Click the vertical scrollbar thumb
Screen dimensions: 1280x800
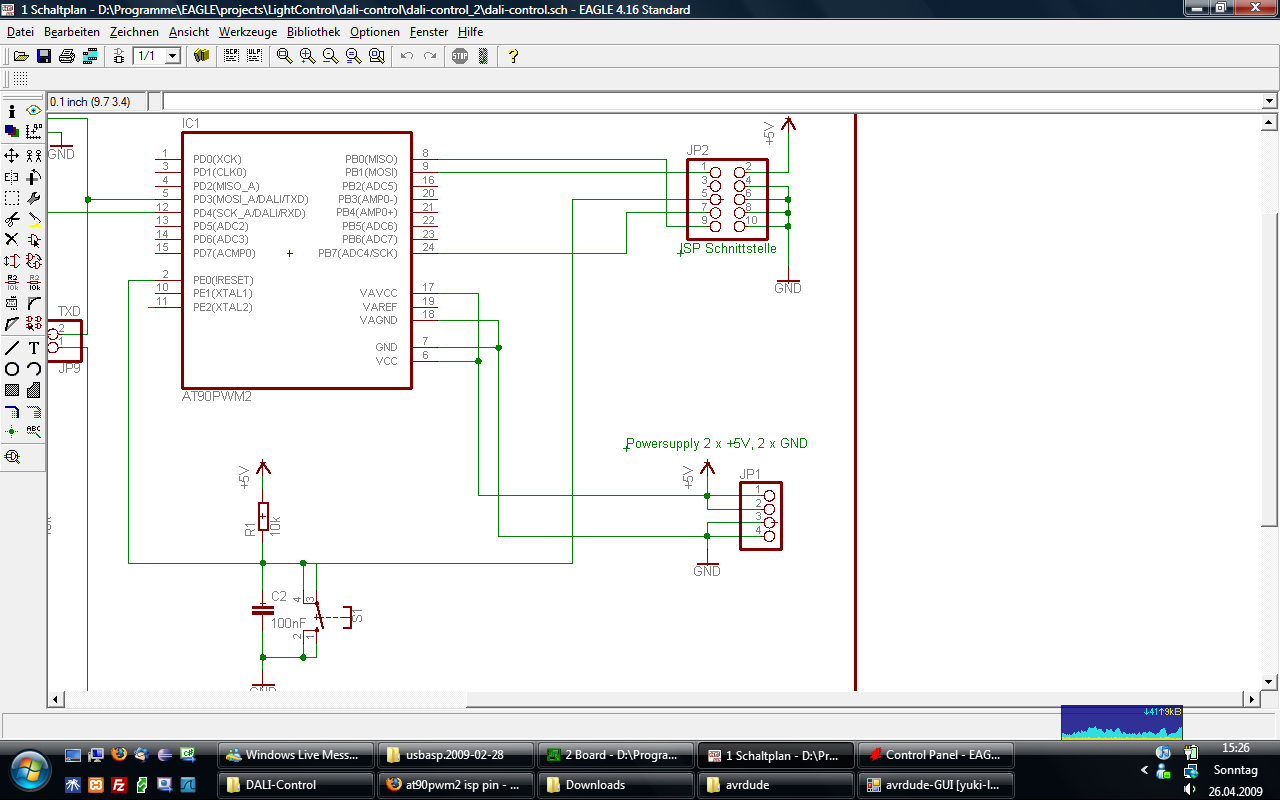click(1269, 370)
